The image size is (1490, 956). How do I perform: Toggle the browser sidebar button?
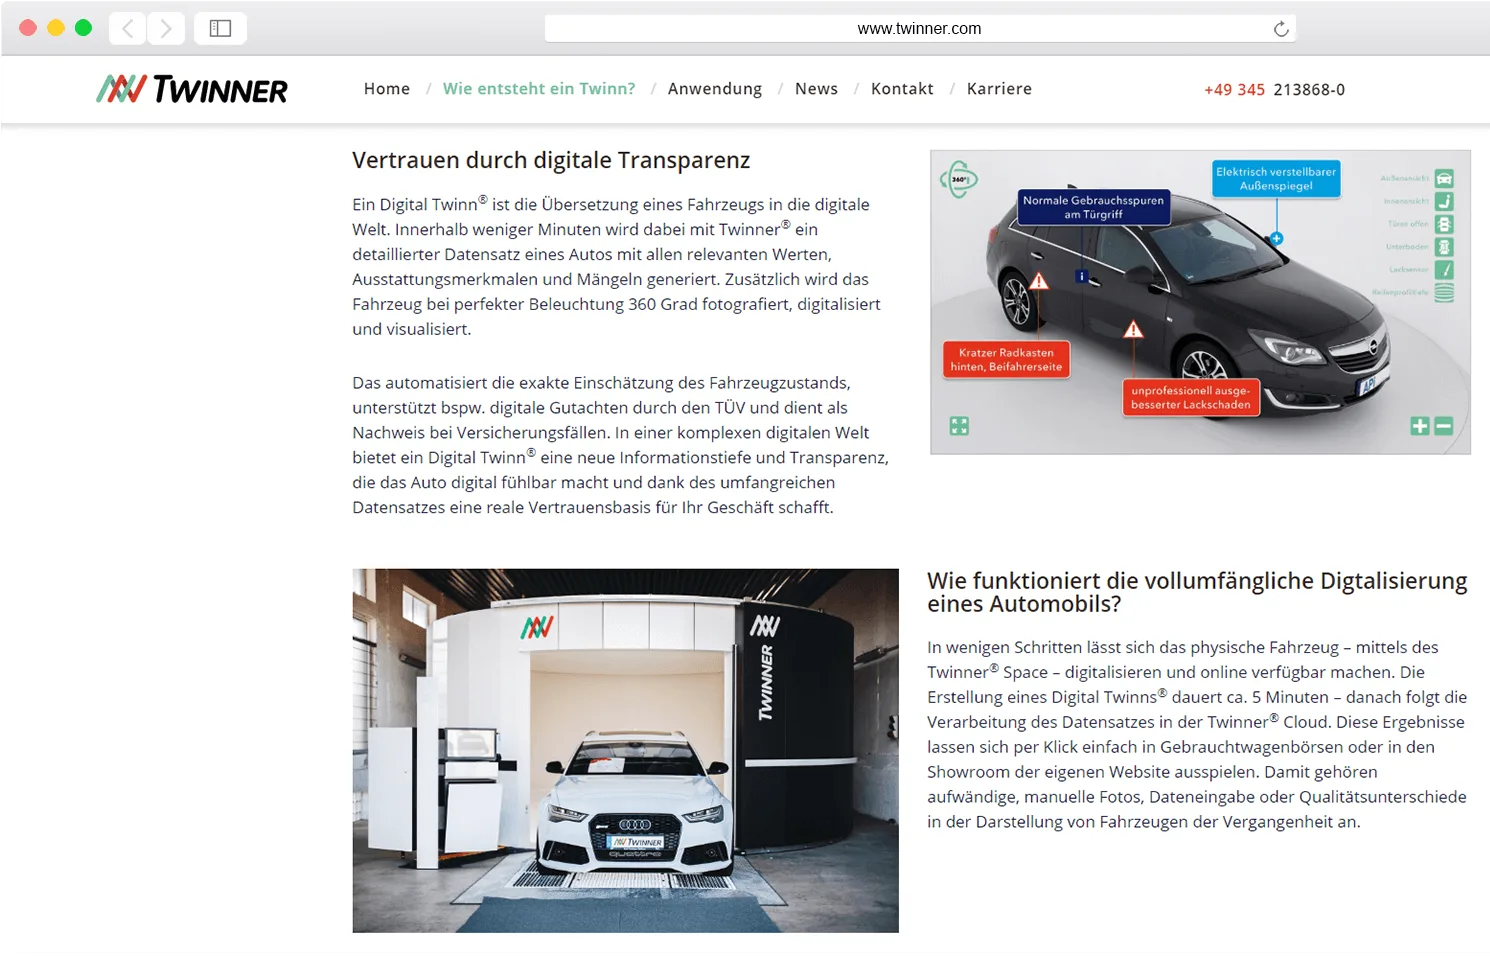coord(220,28)
